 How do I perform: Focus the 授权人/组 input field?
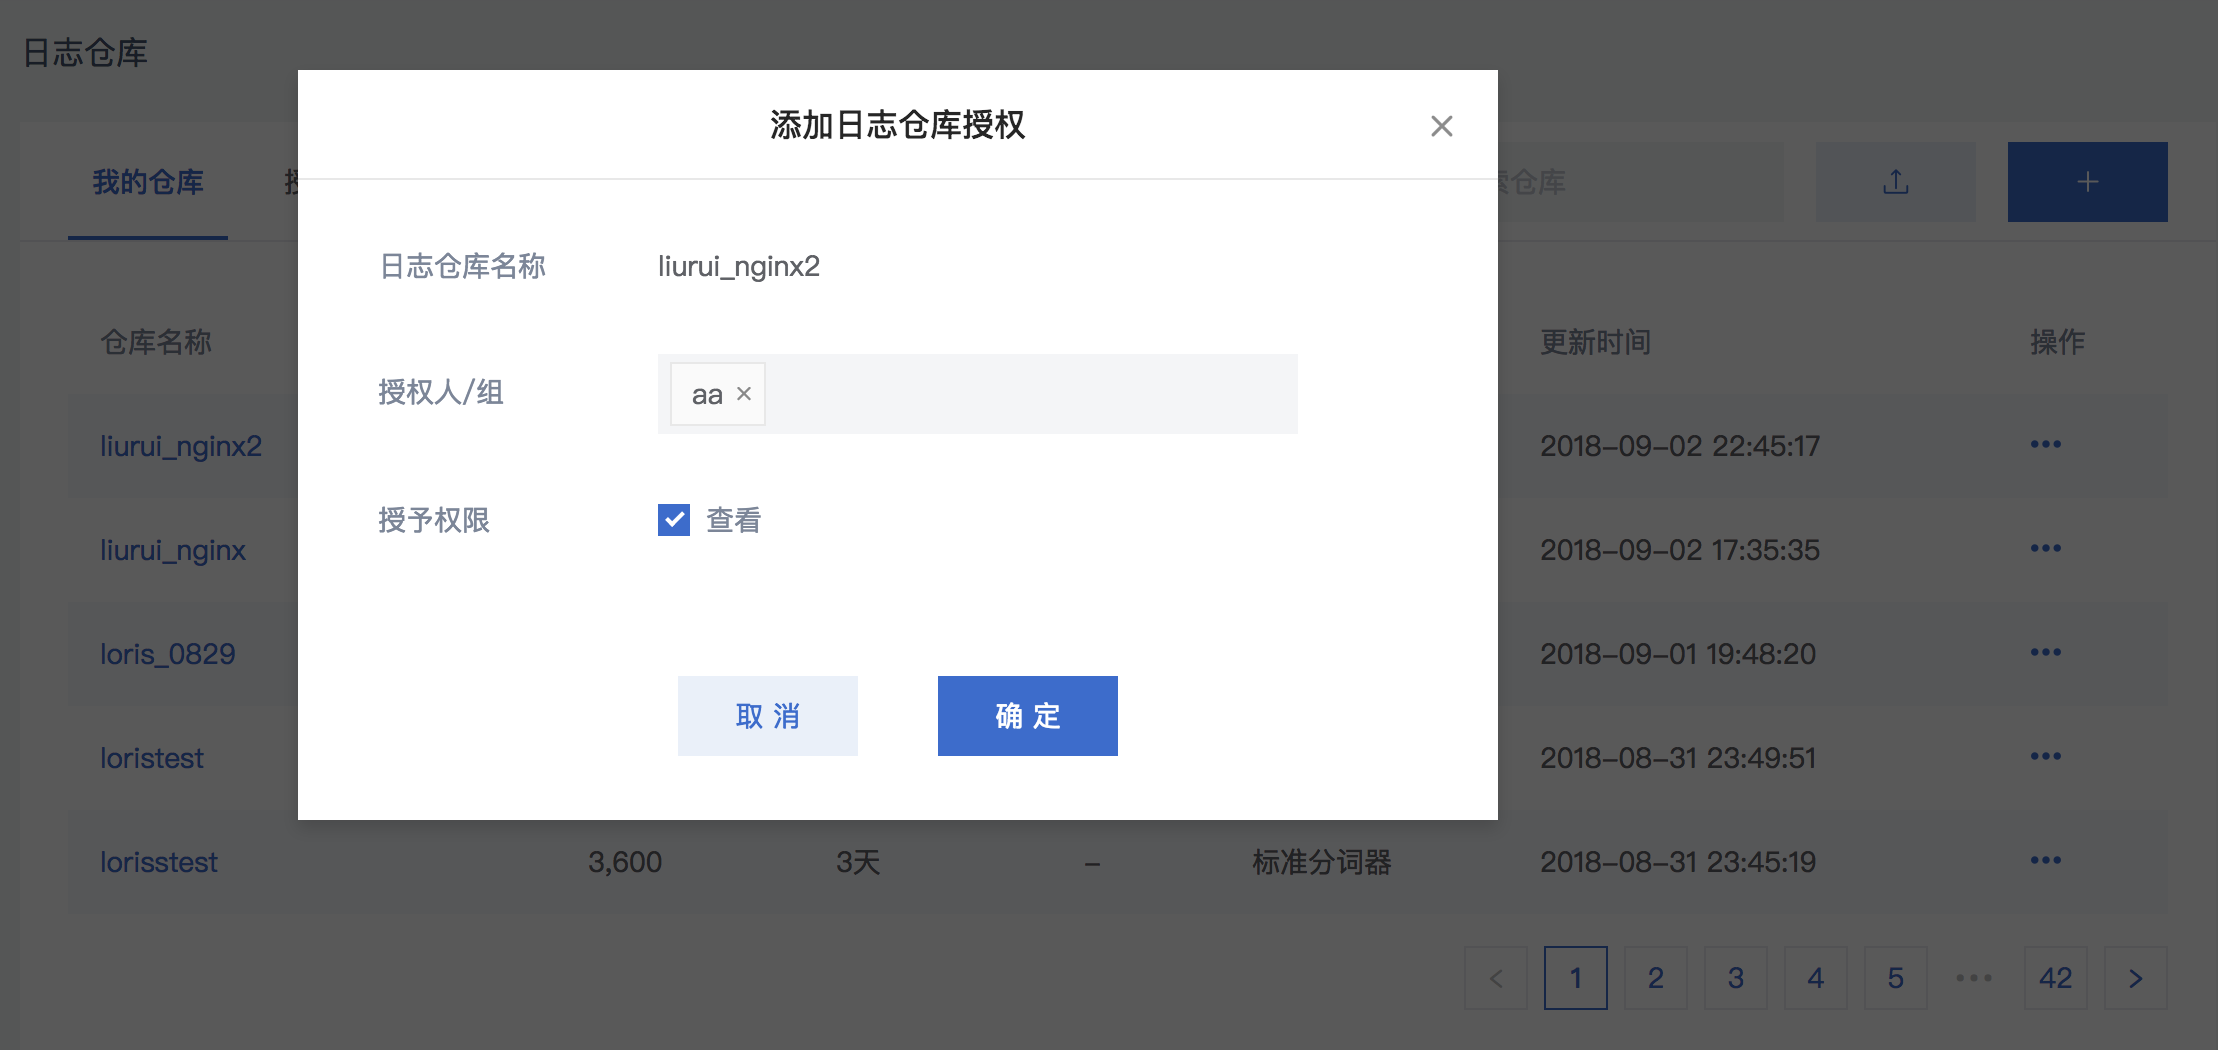click(x=978, y=394)
